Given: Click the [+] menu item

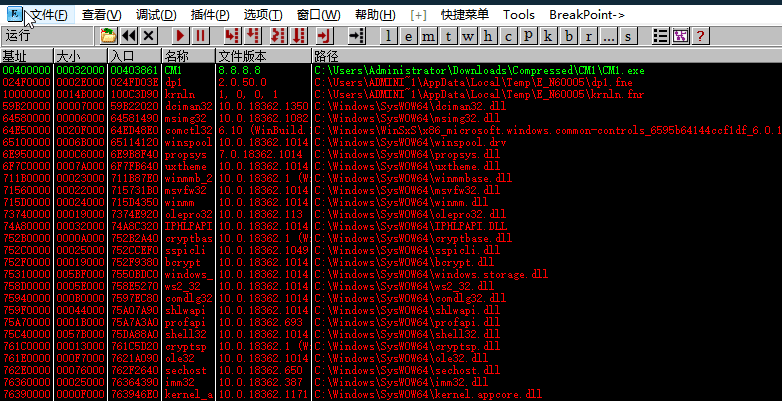Looking at the screenshot, I should coord(418,15).
